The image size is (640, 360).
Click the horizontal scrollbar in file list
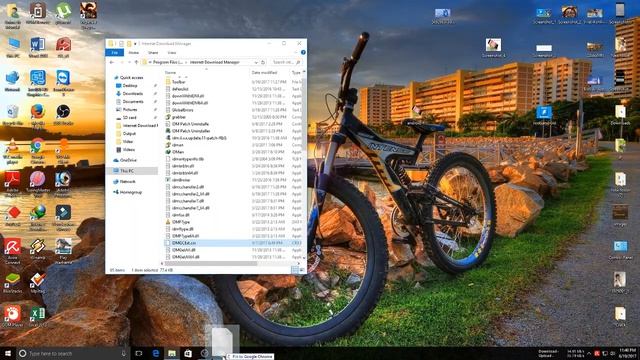click(210, 264)
